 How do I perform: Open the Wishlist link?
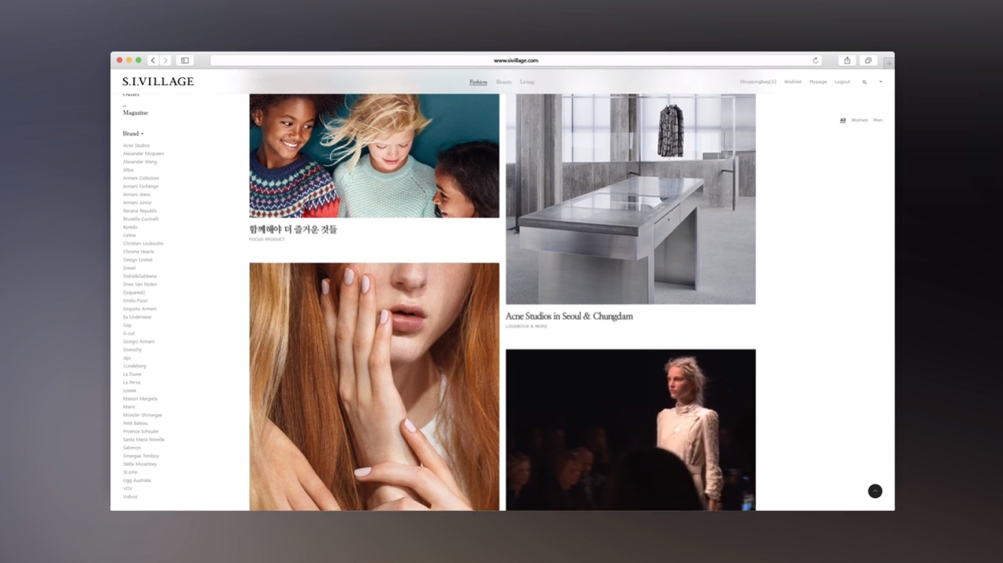tap(793, 82)
